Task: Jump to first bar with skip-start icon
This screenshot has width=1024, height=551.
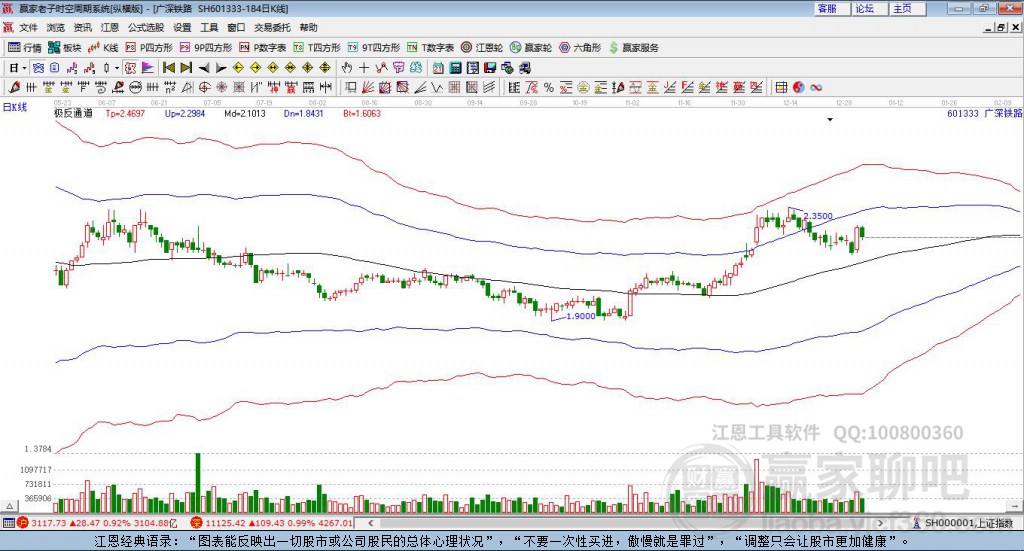Action: pos(168,68)
